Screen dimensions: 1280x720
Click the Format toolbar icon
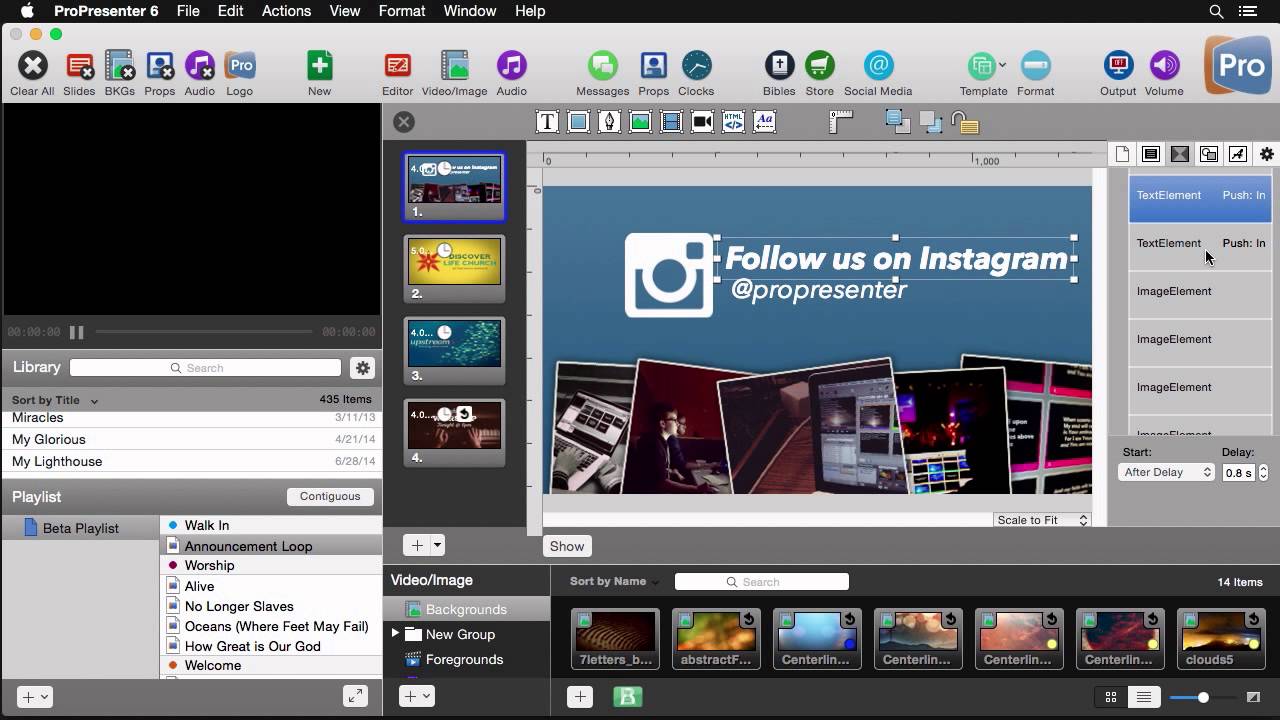point(1035,66)
